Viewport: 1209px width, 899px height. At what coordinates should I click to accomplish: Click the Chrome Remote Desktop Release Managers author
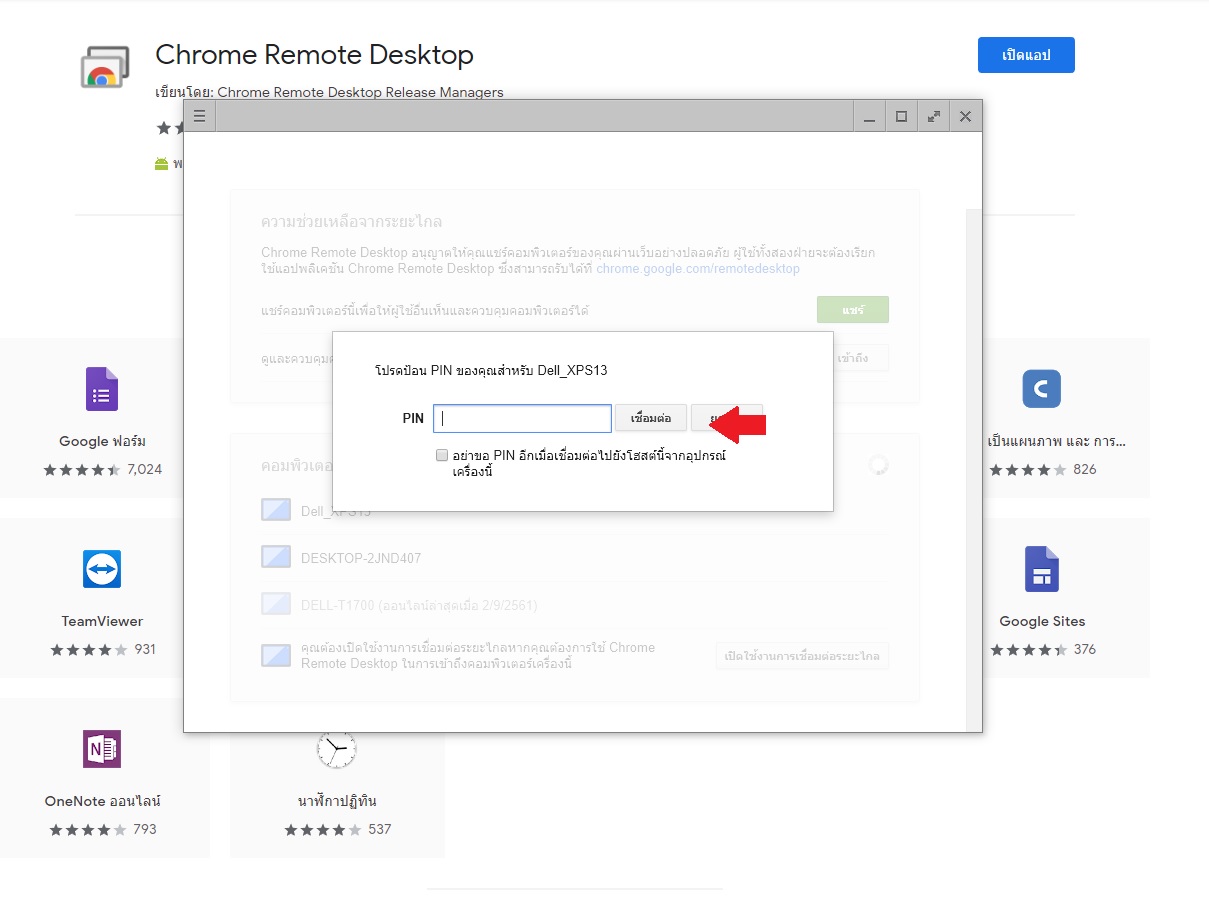click(360, 92)
